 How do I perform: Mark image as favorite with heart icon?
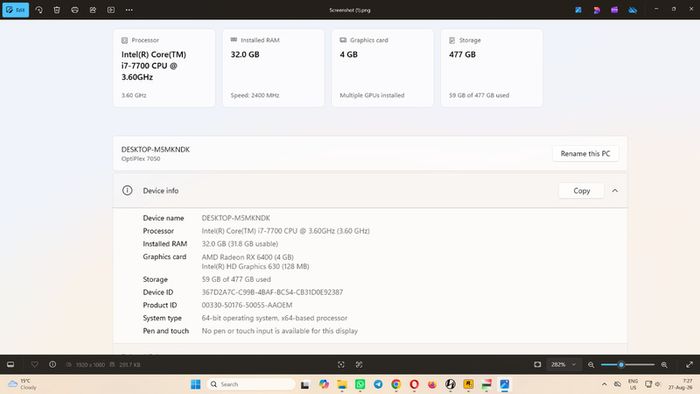(34, 365)
